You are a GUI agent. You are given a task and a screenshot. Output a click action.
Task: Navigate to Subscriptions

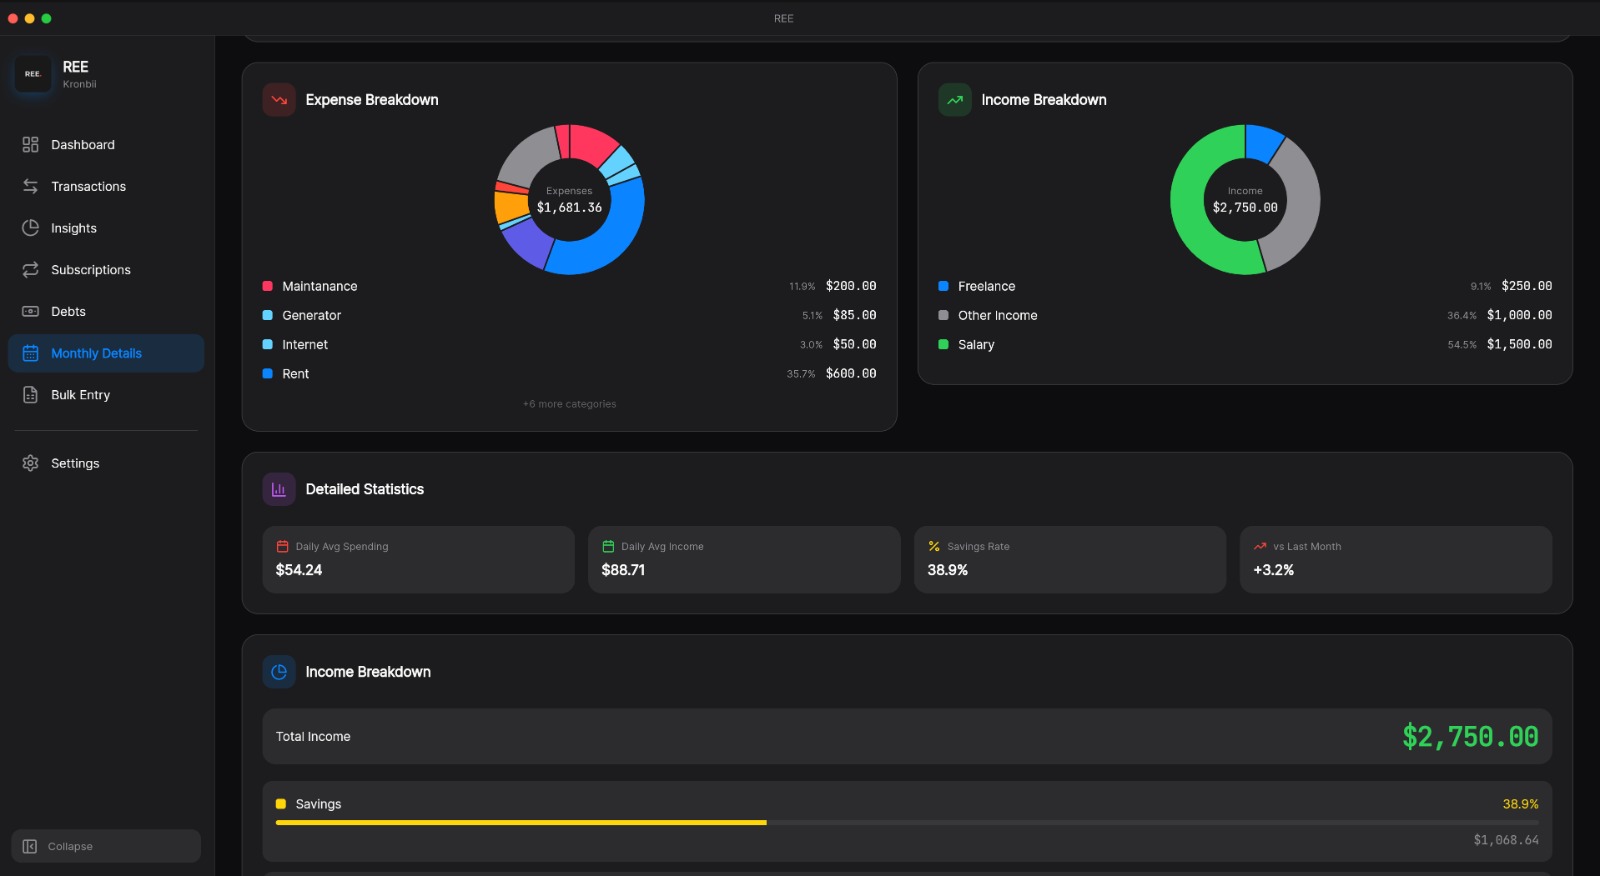coord(106,270)
